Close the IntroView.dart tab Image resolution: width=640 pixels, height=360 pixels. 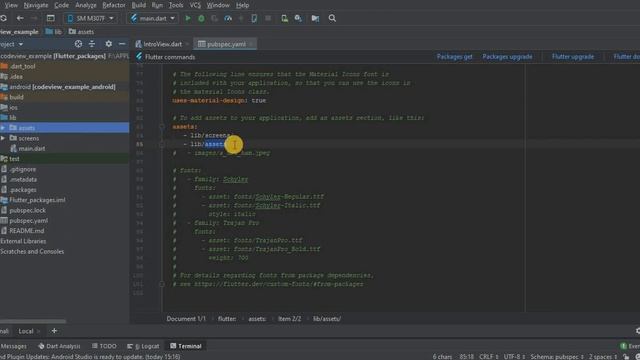tap(187, 44)
